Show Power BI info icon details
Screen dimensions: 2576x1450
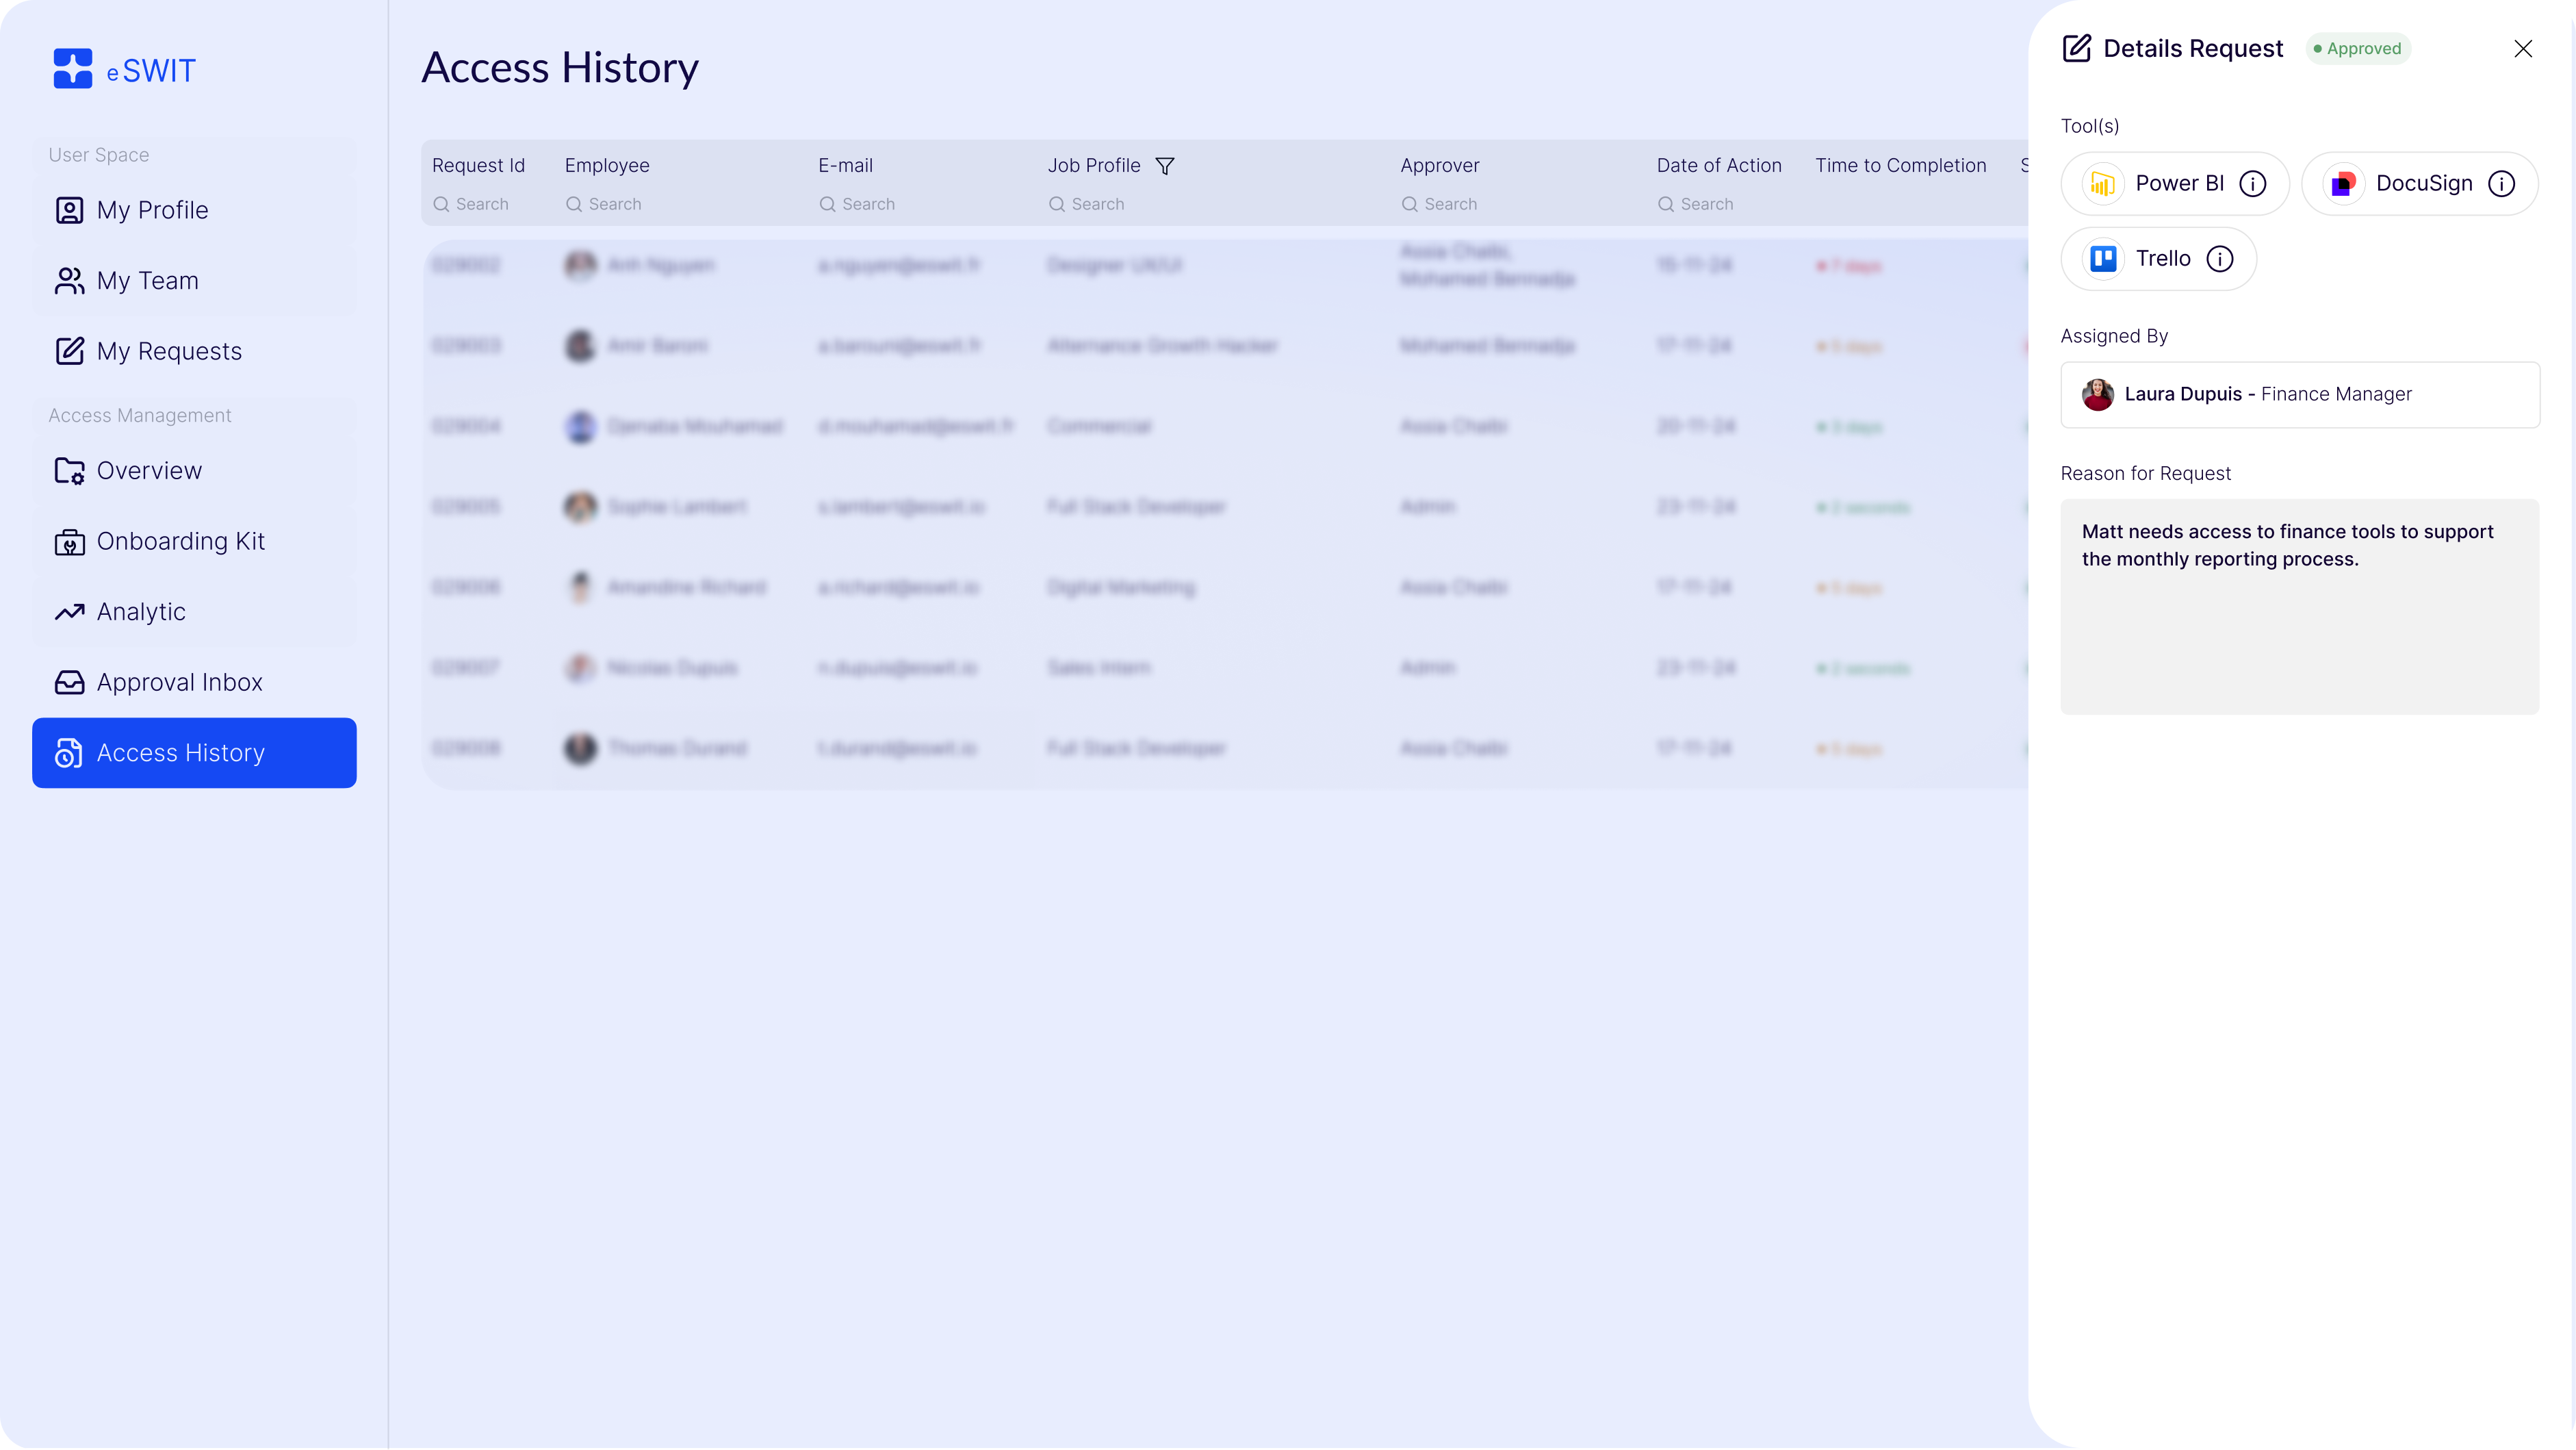tap(2253, 184)
